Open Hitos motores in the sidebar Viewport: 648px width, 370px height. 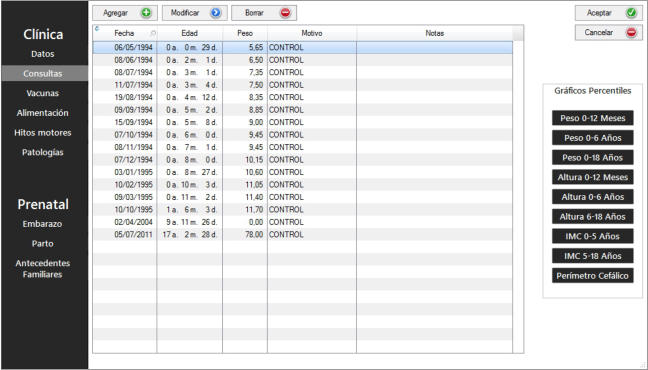point(43,133)
